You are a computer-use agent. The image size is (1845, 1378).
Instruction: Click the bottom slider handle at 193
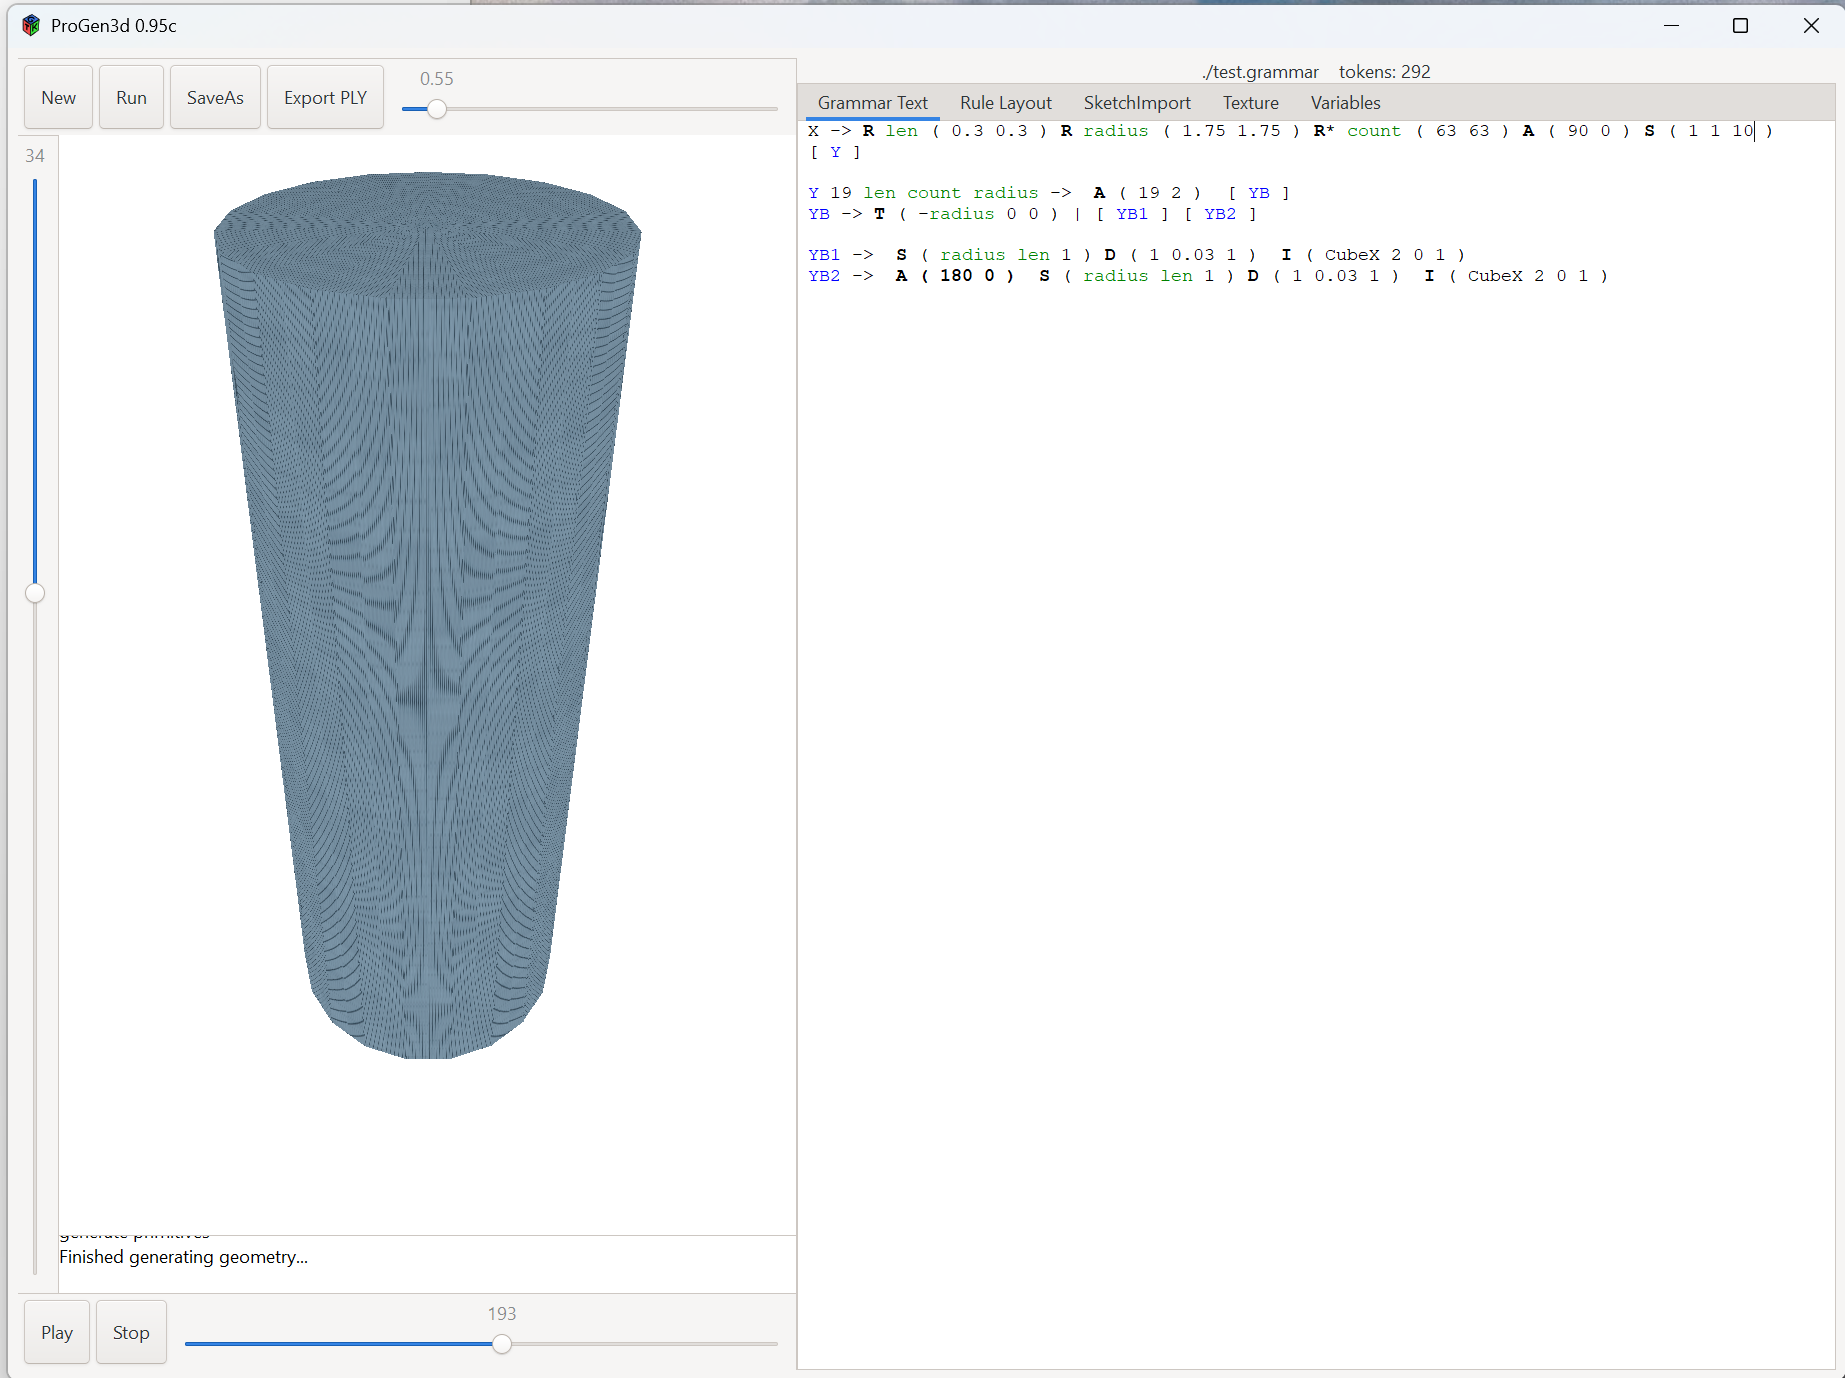tap(502, 1344)
